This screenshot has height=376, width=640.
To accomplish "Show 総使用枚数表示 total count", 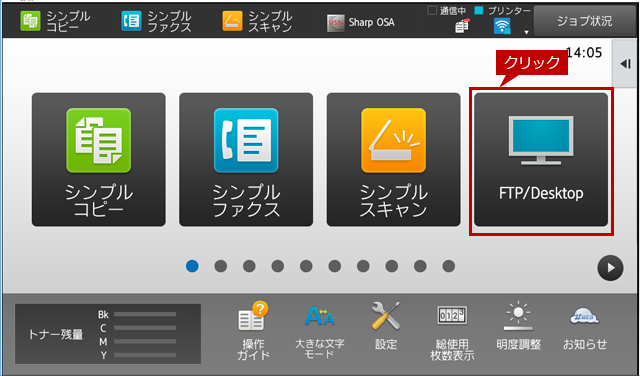I will (x=452, y=332).
